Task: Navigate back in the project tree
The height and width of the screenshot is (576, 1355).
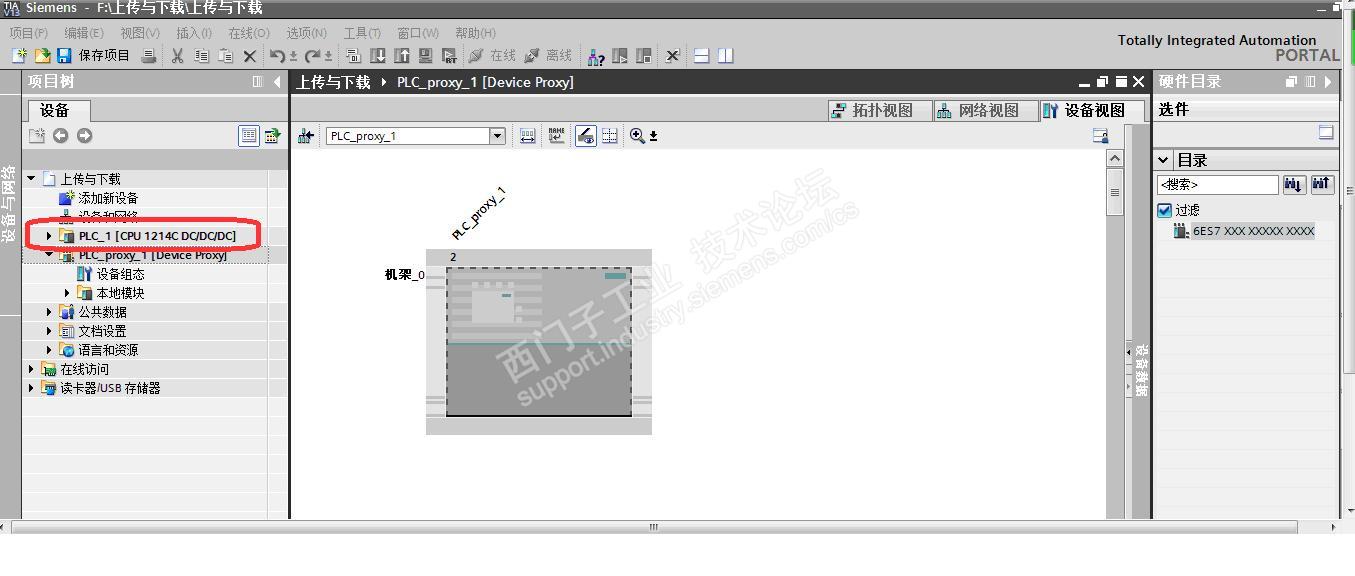Action: pos(61,136)
